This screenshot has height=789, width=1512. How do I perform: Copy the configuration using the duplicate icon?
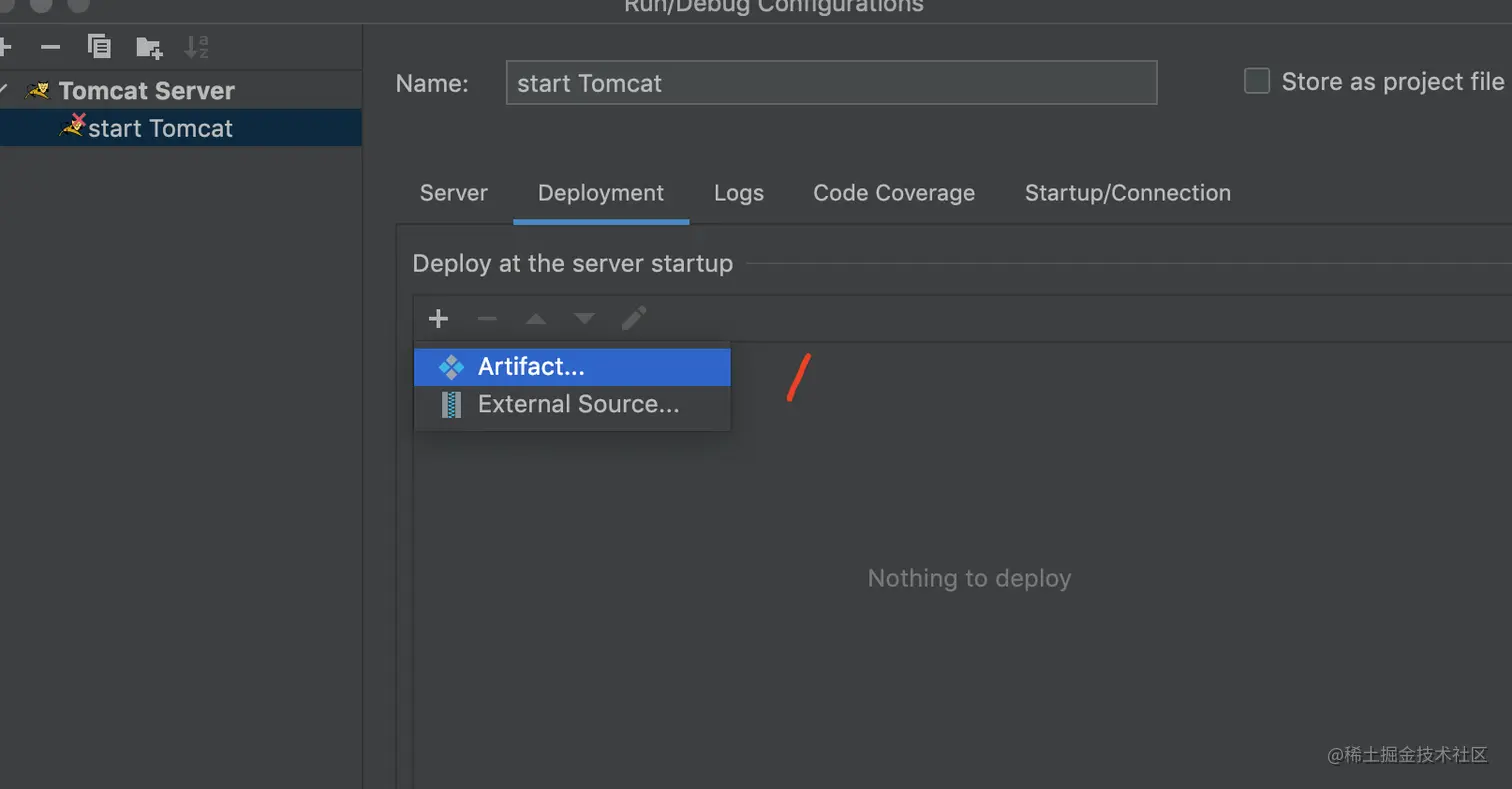99,46
